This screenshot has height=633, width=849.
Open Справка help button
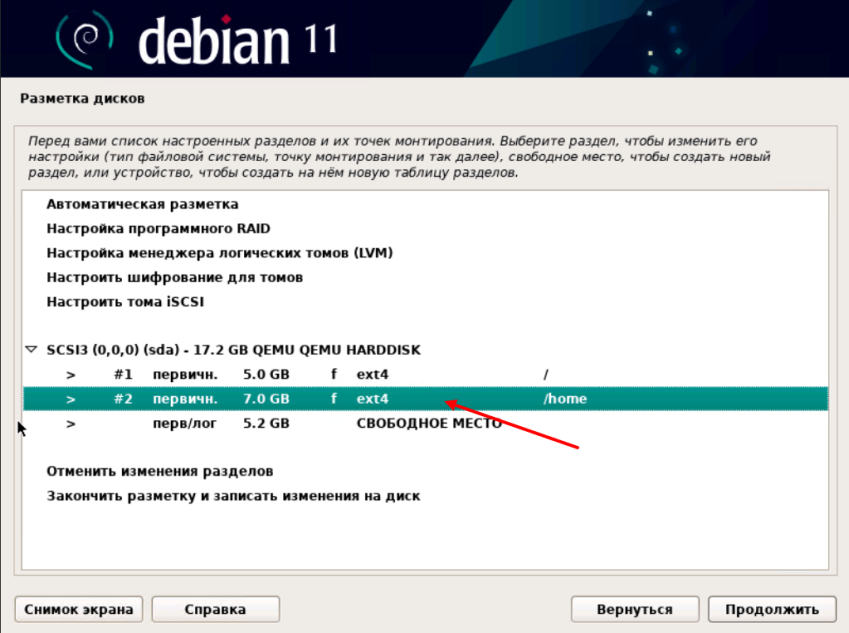(215, 609)
